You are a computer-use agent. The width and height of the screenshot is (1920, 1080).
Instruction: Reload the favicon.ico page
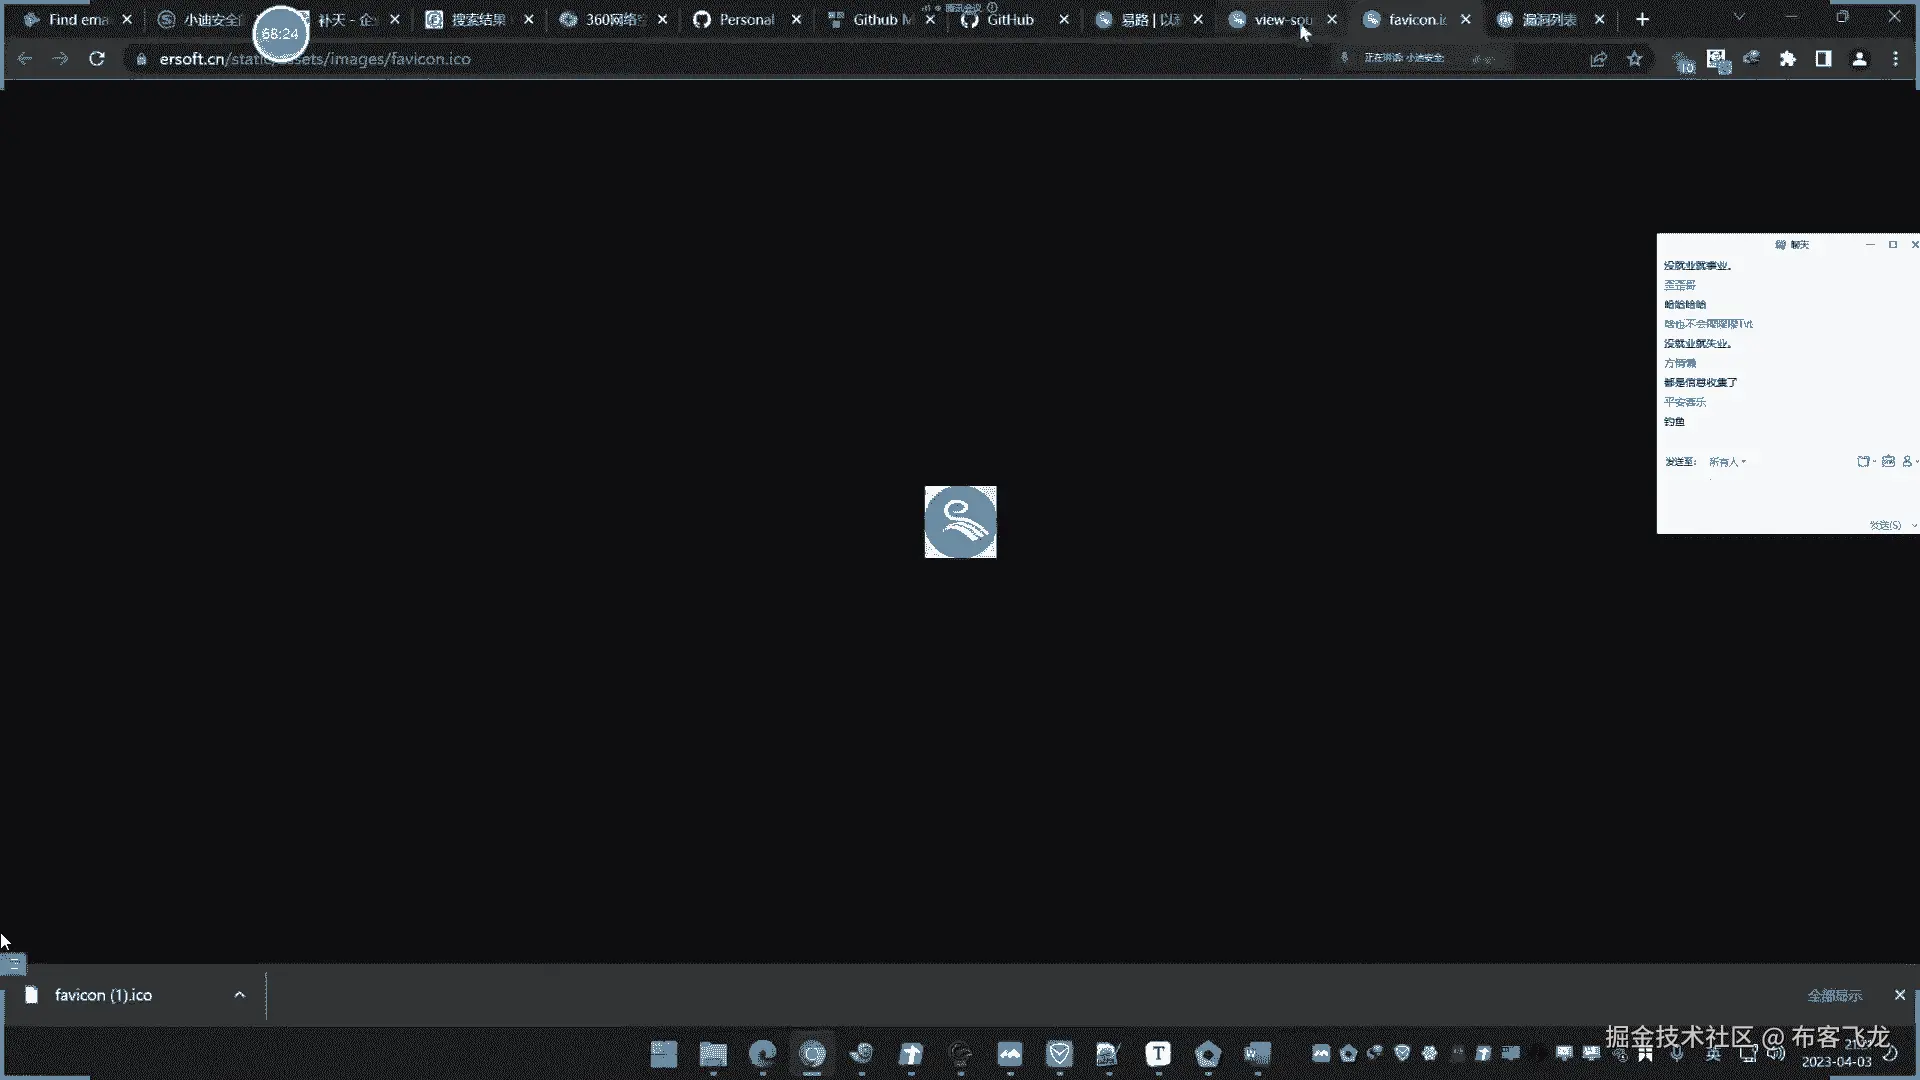pyautogui.click(x=97, y=59)
